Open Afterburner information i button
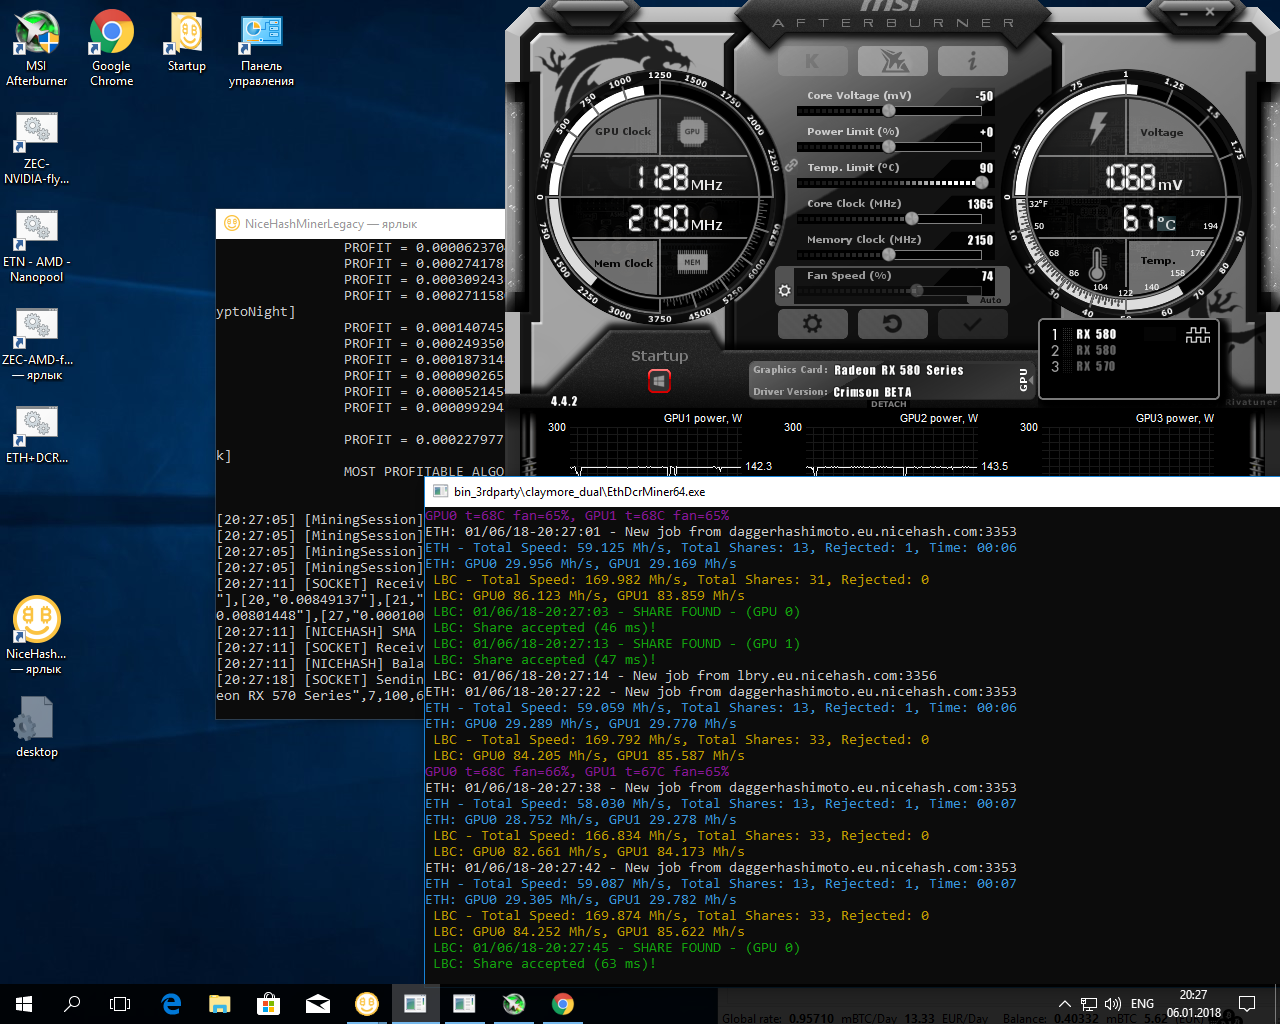The width and height of the screenshot is (1280, 1024). coord(973,61)
